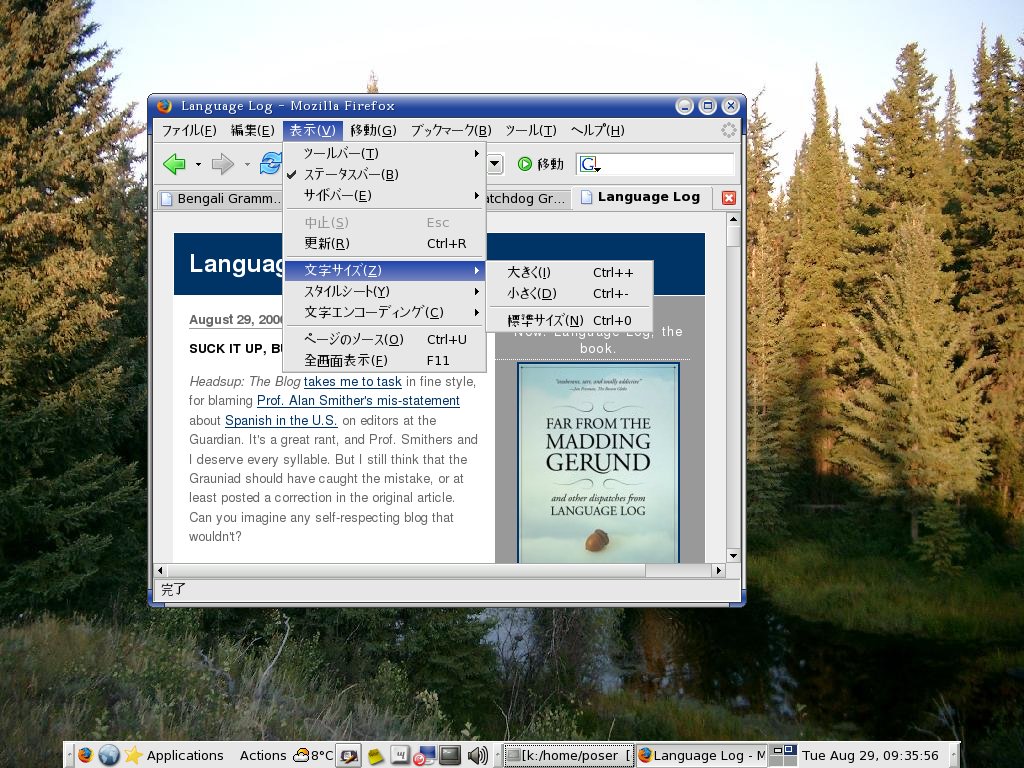
Task: Open the Google search engine selector icon
Action: [x=590, y=164]
